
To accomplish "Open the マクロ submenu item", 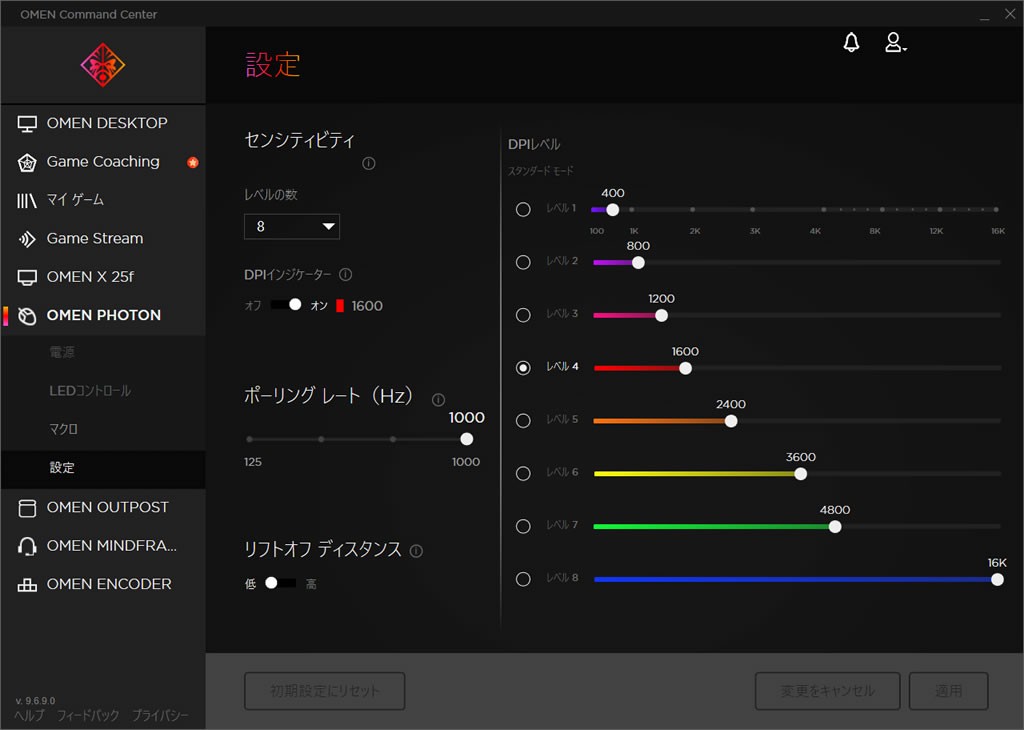I will click(103, 430).
